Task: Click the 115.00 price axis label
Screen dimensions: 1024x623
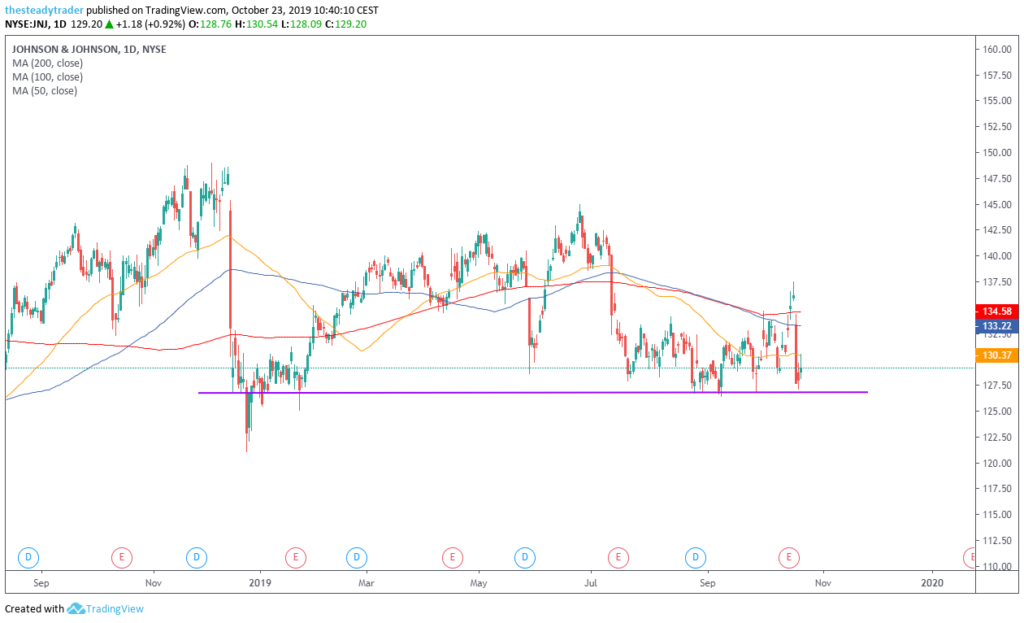Action: pos(997,515)
